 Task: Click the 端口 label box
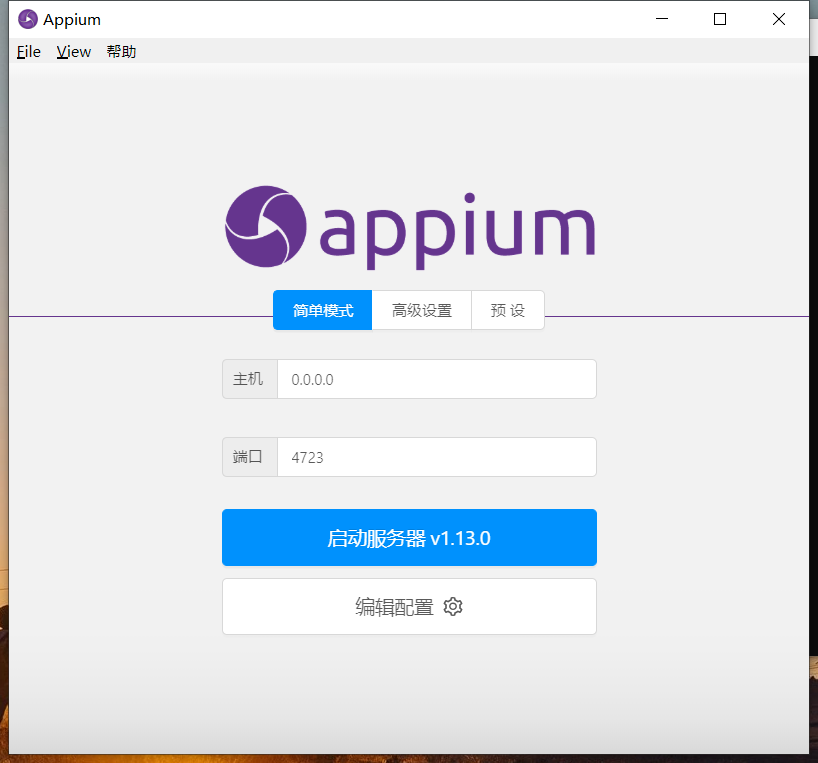tap(249, 457)
